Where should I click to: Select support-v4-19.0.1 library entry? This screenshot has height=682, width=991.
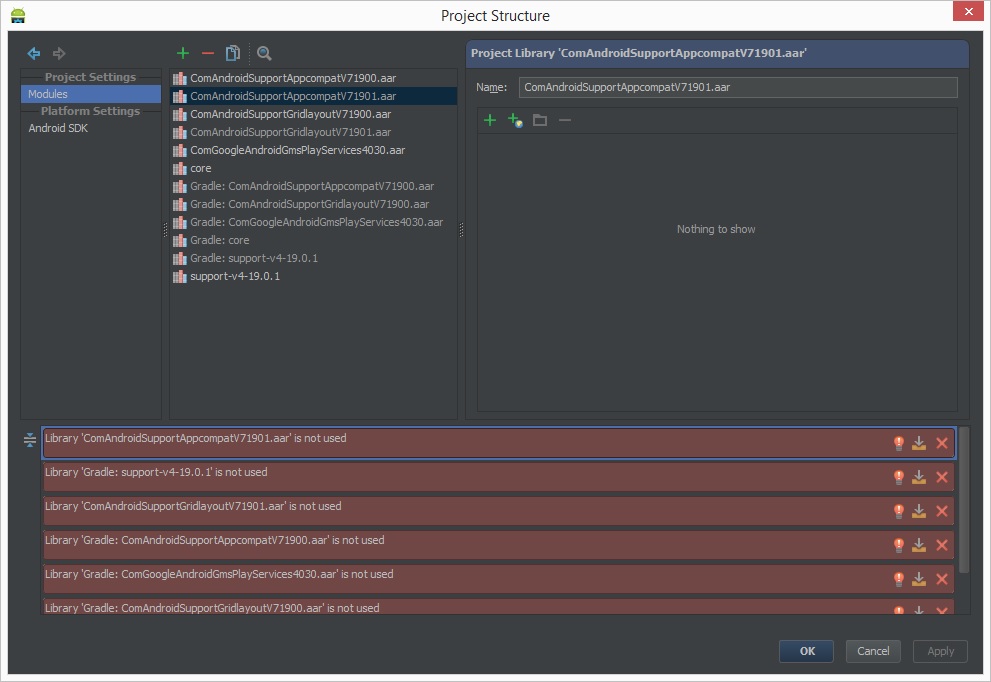pos(313,276)
